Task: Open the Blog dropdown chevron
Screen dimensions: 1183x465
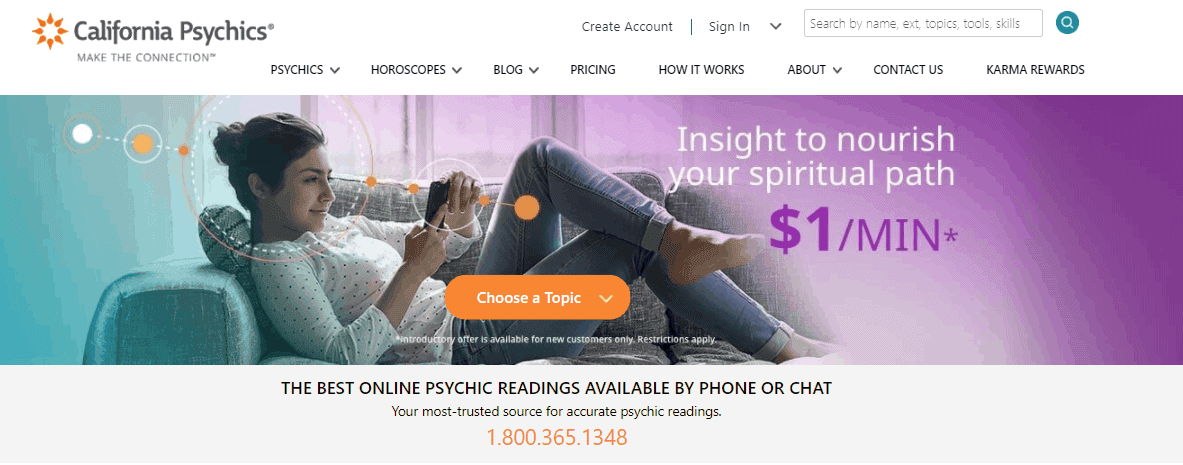Action: 534,70
